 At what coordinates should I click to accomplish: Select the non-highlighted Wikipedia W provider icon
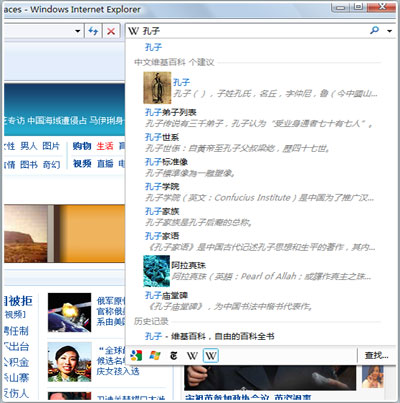coord(192,356)
